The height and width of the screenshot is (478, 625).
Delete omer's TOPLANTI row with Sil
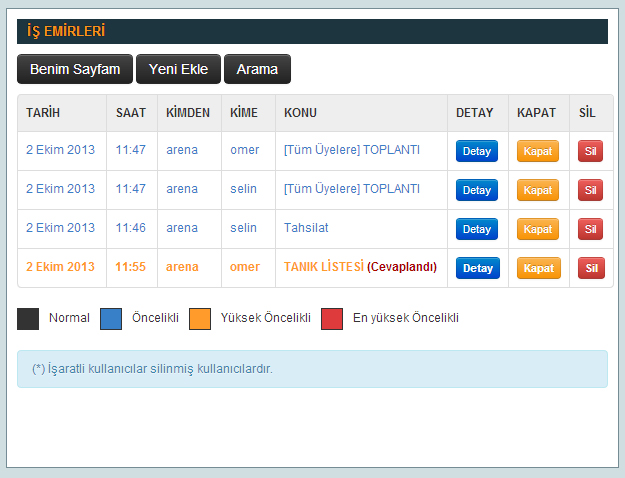click(x=590, y=151)
